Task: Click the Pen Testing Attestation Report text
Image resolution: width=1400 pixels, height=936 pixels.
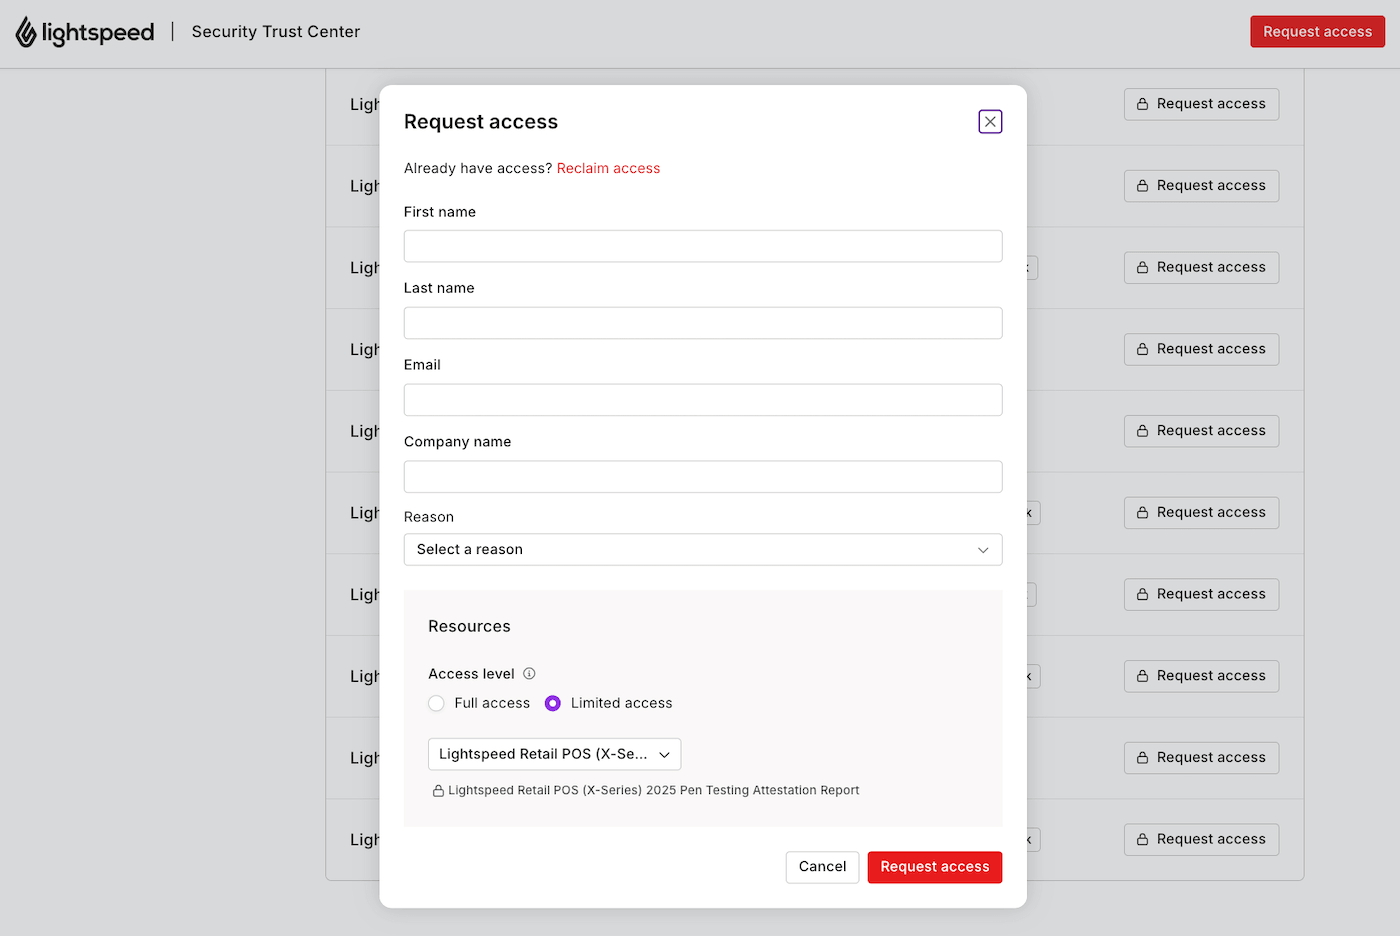Action: pos(653,790)
